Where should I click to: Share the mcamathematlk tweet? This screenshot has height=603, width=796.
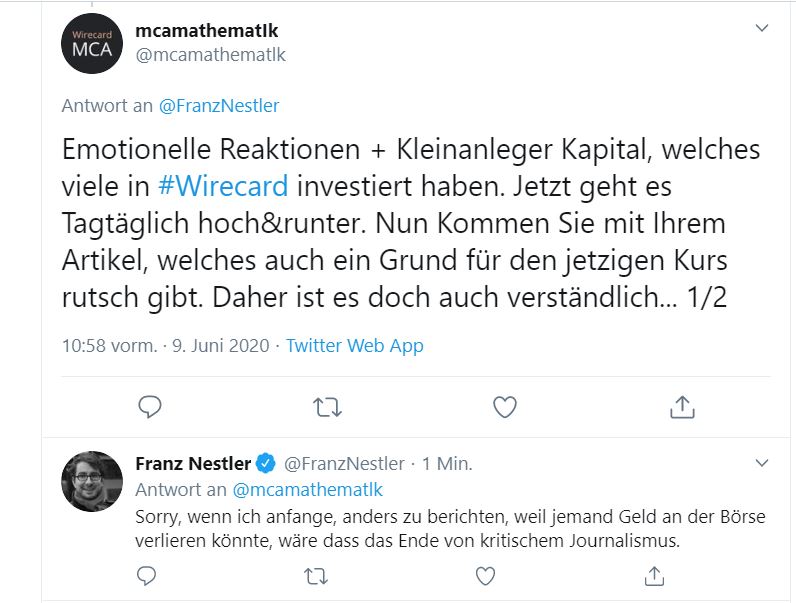click(681, 406)
